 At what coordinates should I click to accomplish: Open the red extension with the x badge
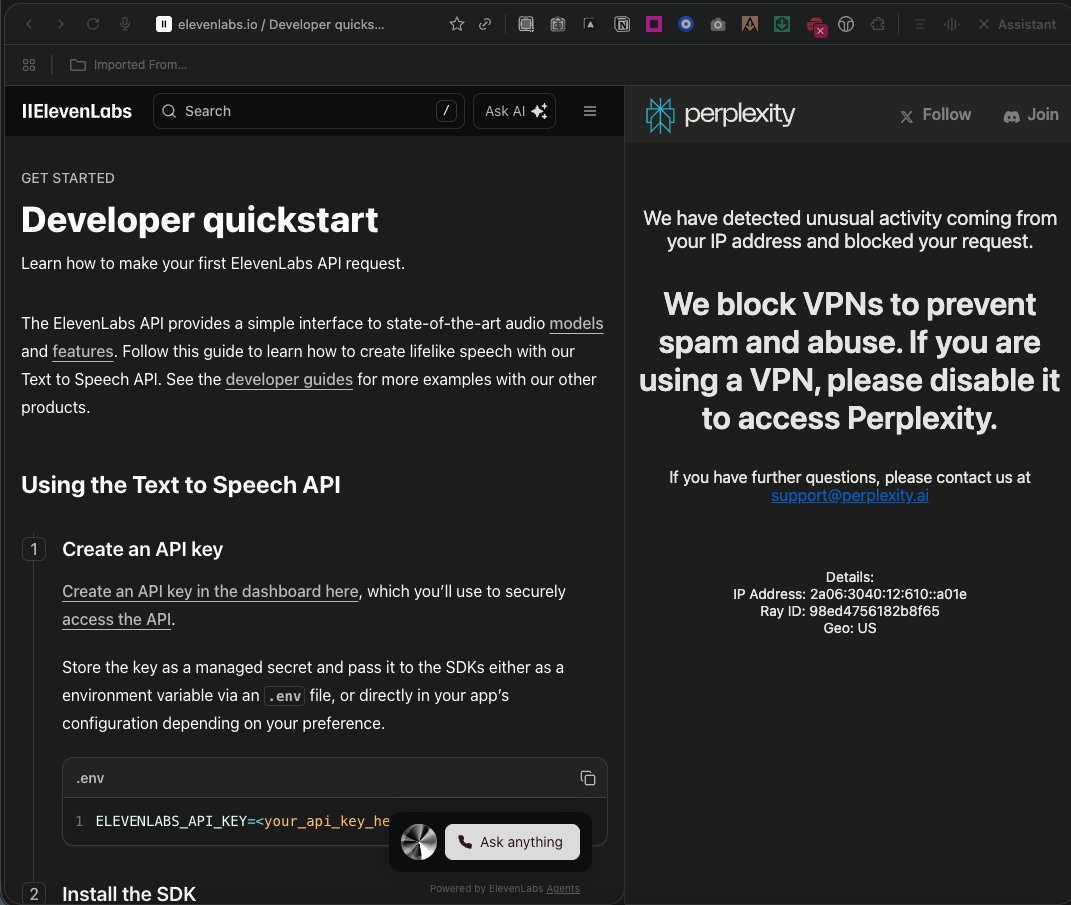coord(816,26)
